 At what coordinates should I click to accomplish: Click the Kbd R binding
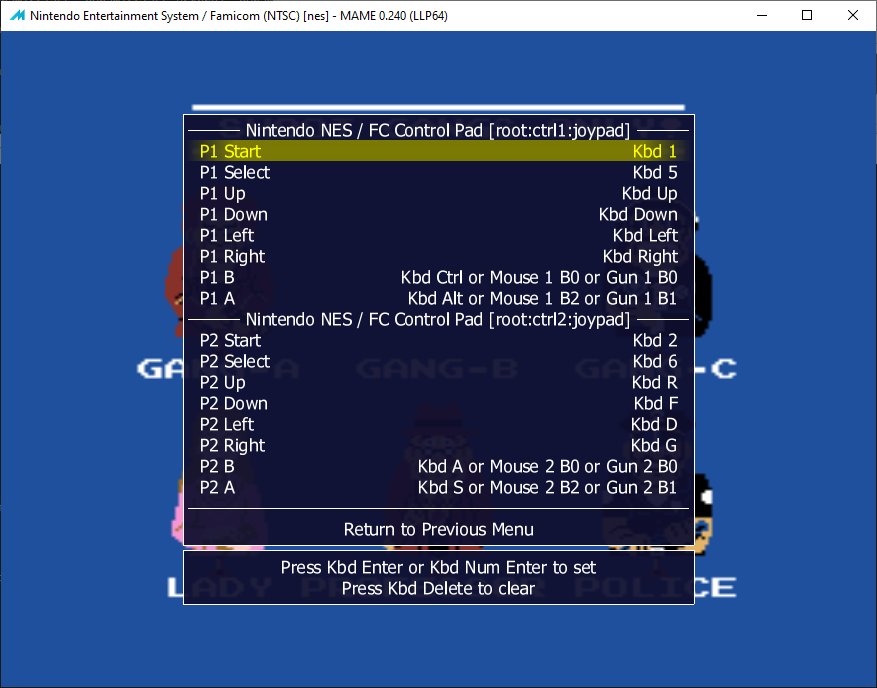click(x=654, y=383)
